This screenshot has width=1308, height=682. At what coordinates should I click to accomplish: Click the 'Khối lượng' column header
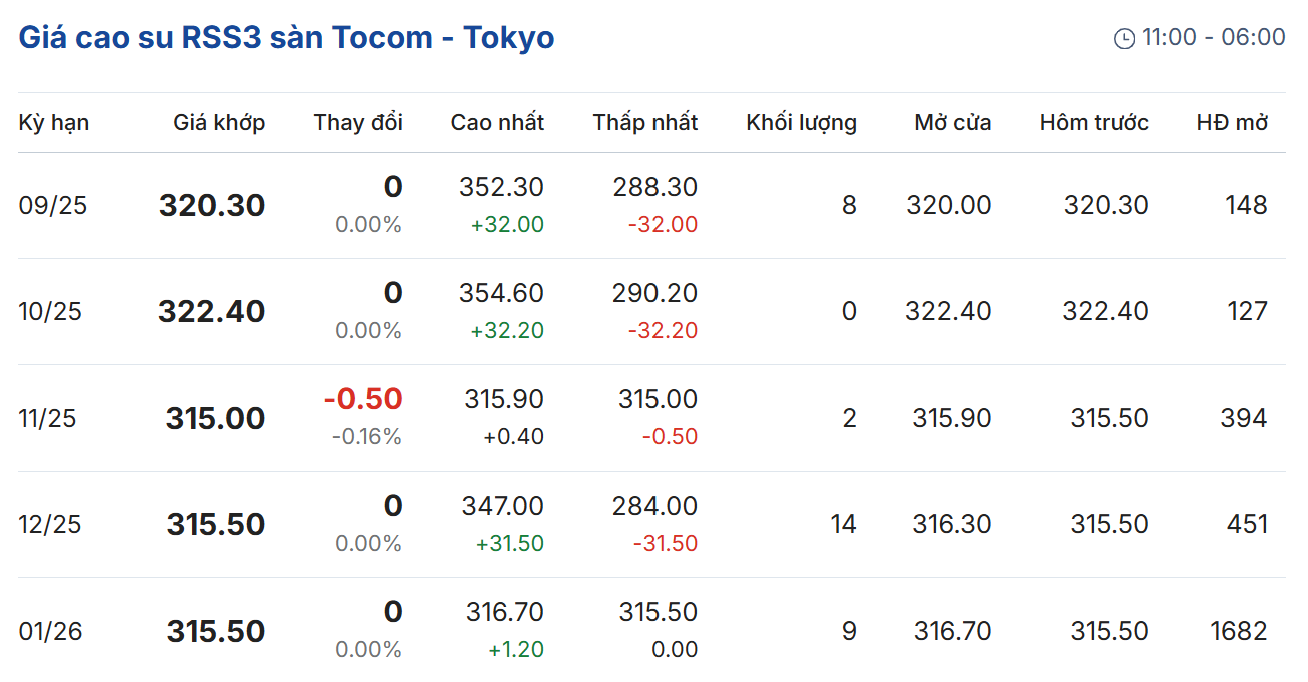(801, 123)
